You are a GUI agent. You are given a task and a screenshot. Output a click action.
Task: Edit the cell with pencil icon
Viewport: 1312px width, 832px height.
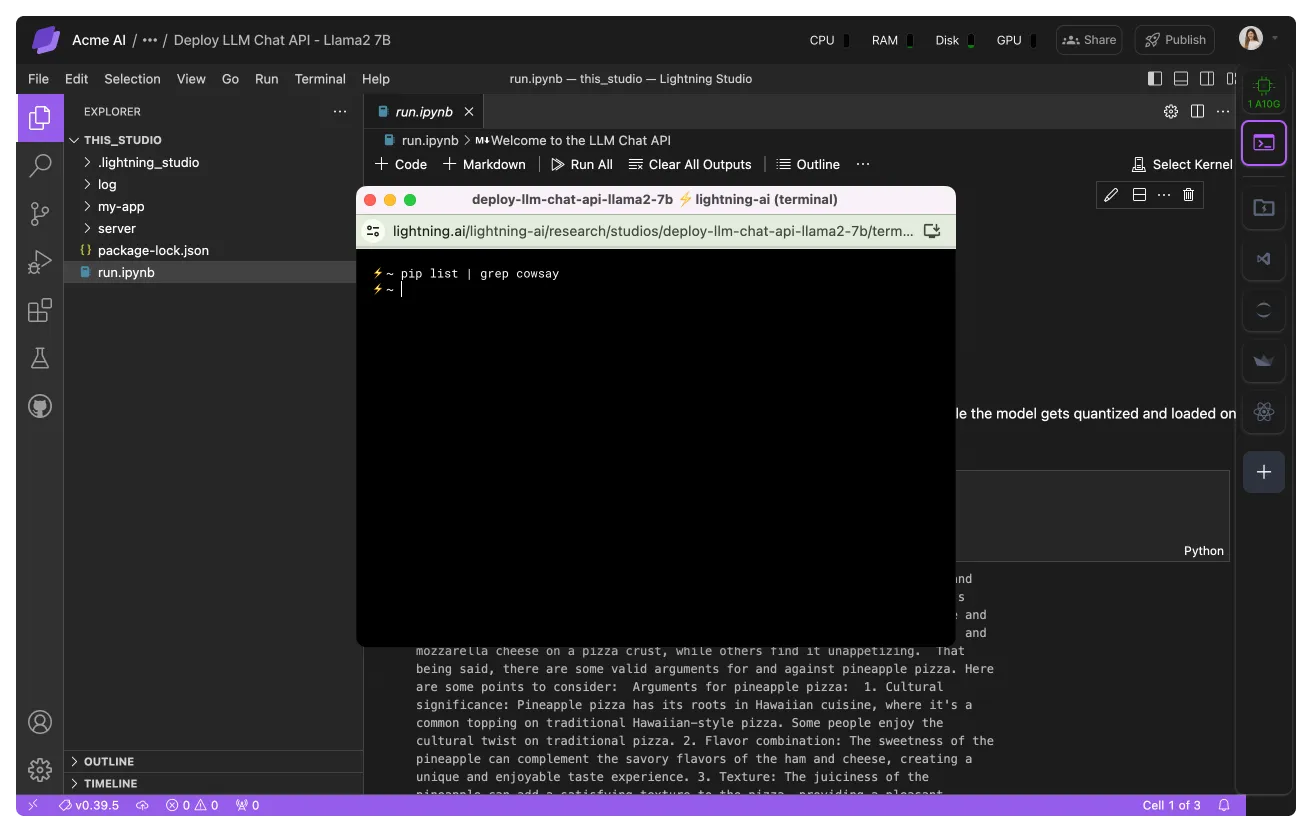coord(1110,195)
